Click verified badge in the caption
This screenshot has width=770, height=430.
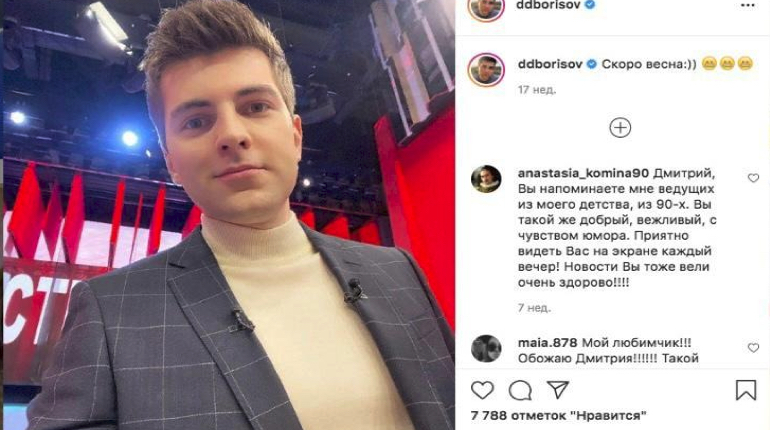tap(592, 64)
